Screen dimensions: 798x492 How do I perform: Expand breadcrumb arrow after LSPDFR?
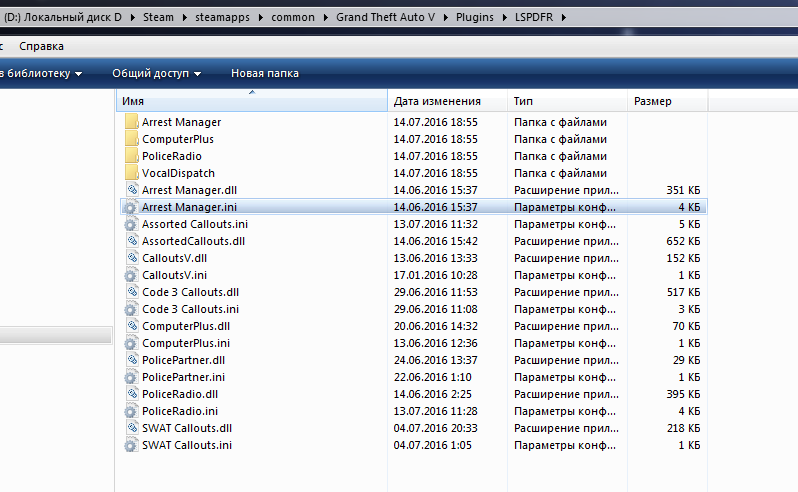tap(564, 17)
